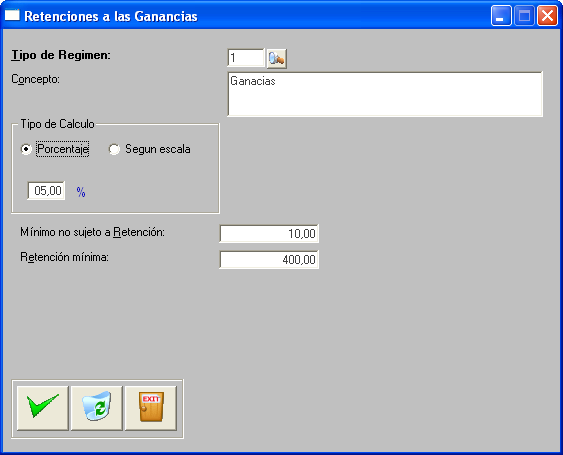563x455 pixels.
Task: Click the Tipo de Regimen label
Action: pos(61,55)
